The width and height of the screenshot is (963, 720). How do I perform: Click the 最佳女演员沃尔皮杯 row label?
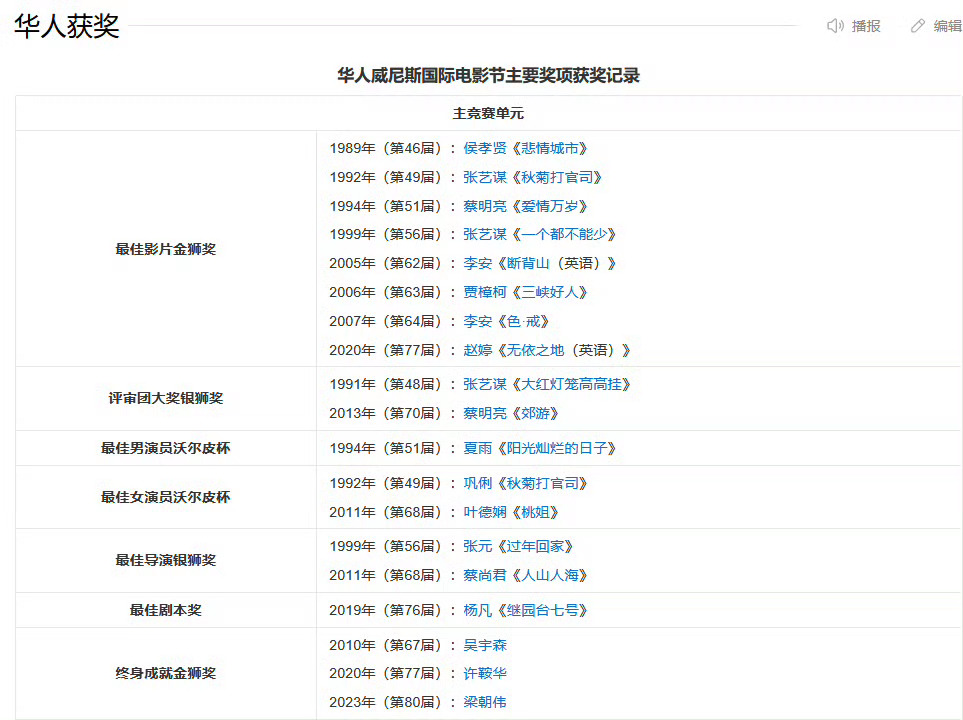tap(166, 496)
